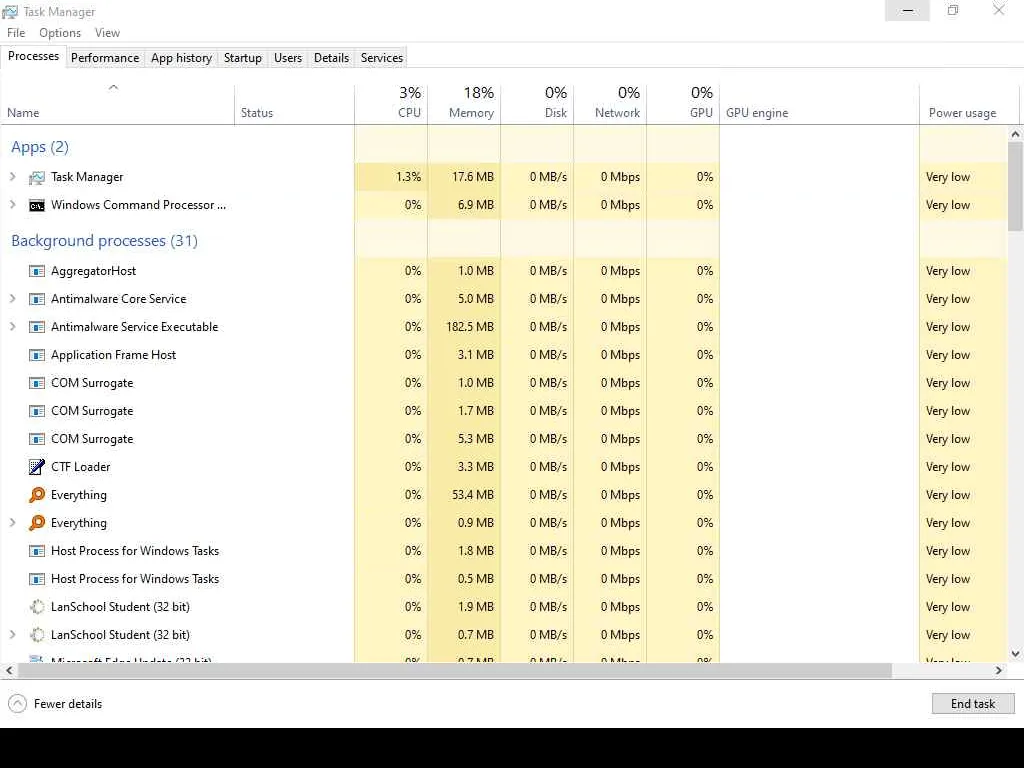Select the Application Frame Host process name

pyautogui.click(x=114, y=355)
